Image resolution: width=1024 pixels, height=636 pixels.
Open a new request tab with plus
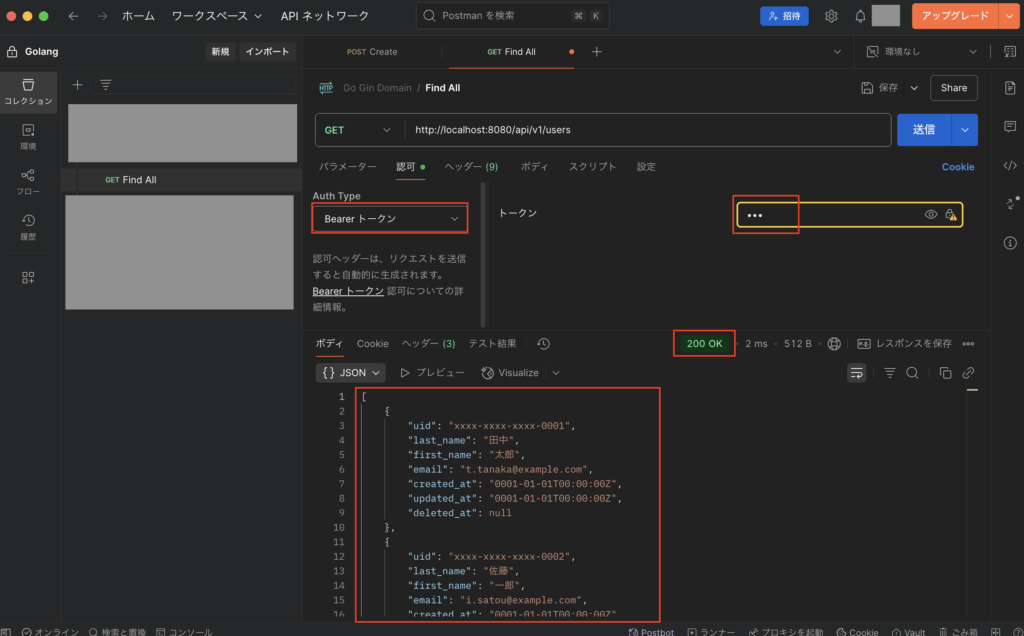(x=596, y=52)
